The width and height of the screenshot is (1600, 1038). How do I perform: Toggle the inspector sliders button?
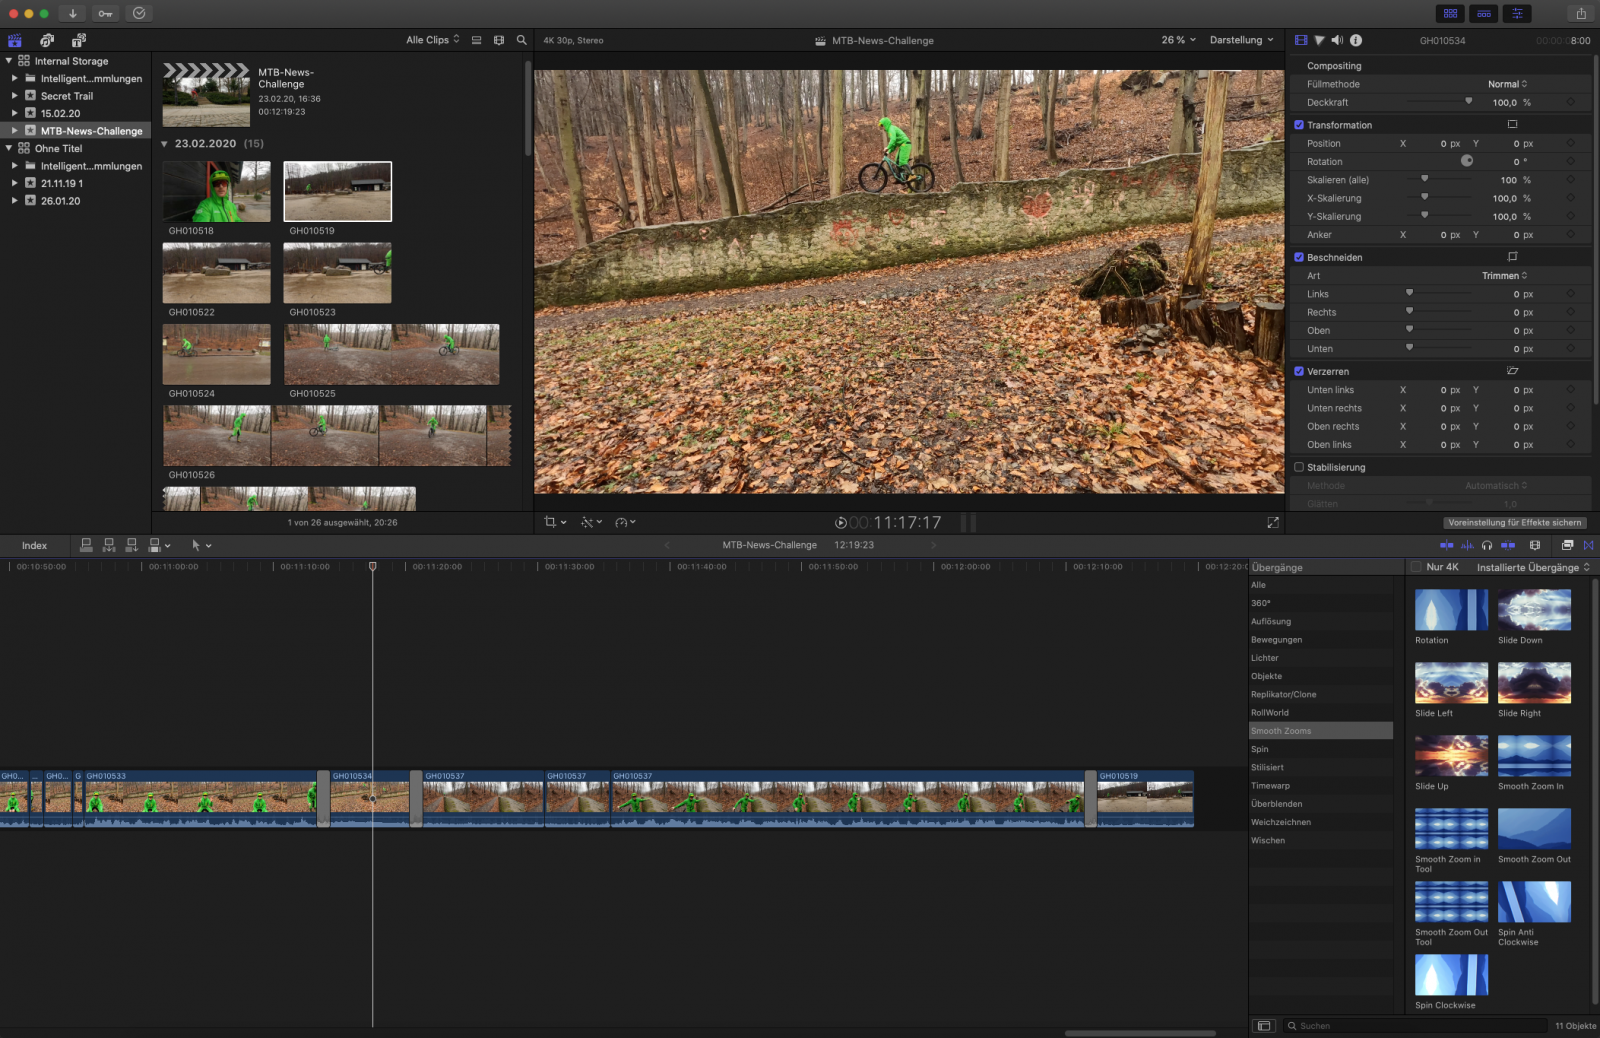[x=1517, y=13]
